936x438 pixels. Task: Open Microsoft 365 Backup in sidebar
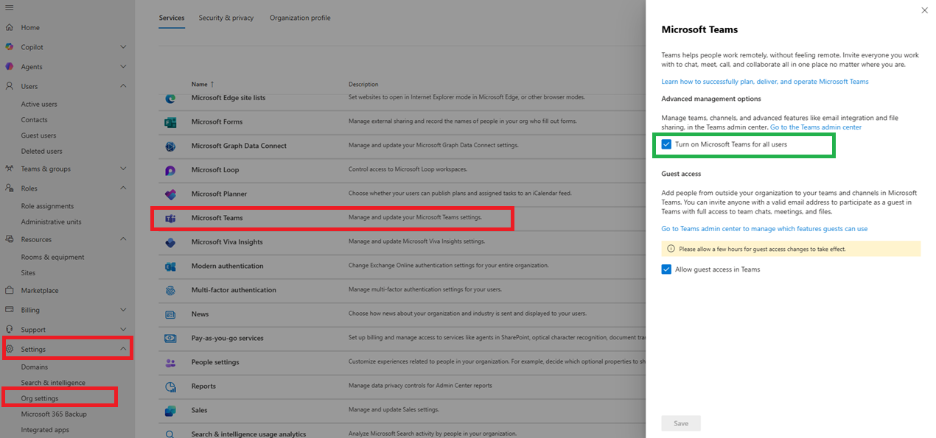[54, 414]
